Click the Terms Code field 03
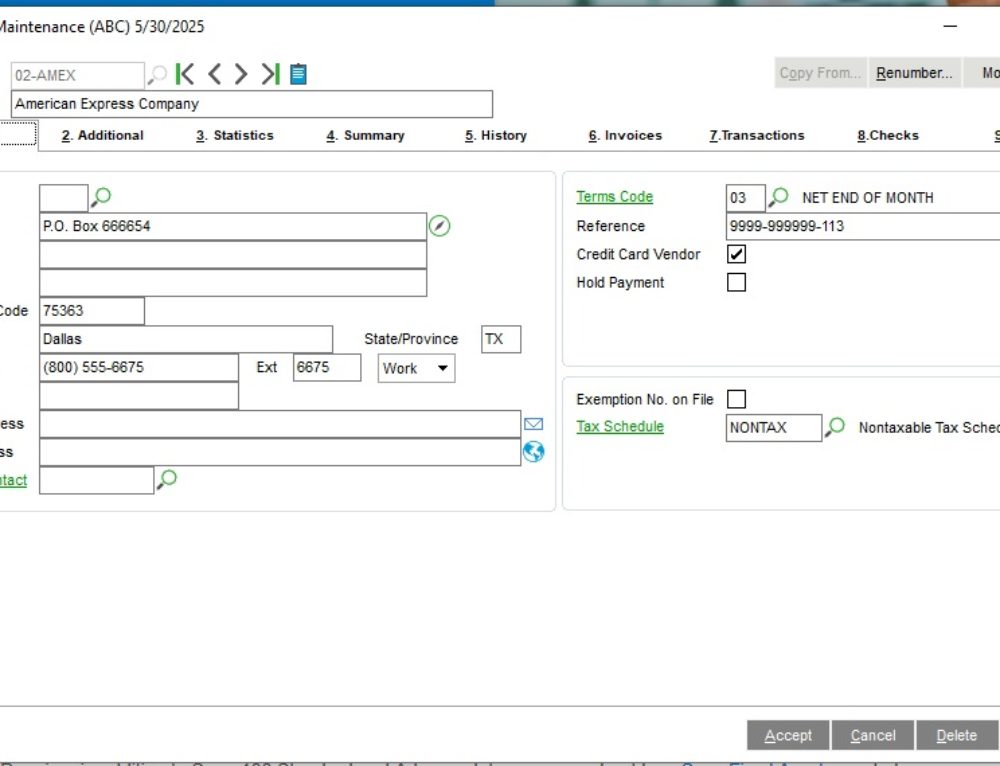 [746, 198]
